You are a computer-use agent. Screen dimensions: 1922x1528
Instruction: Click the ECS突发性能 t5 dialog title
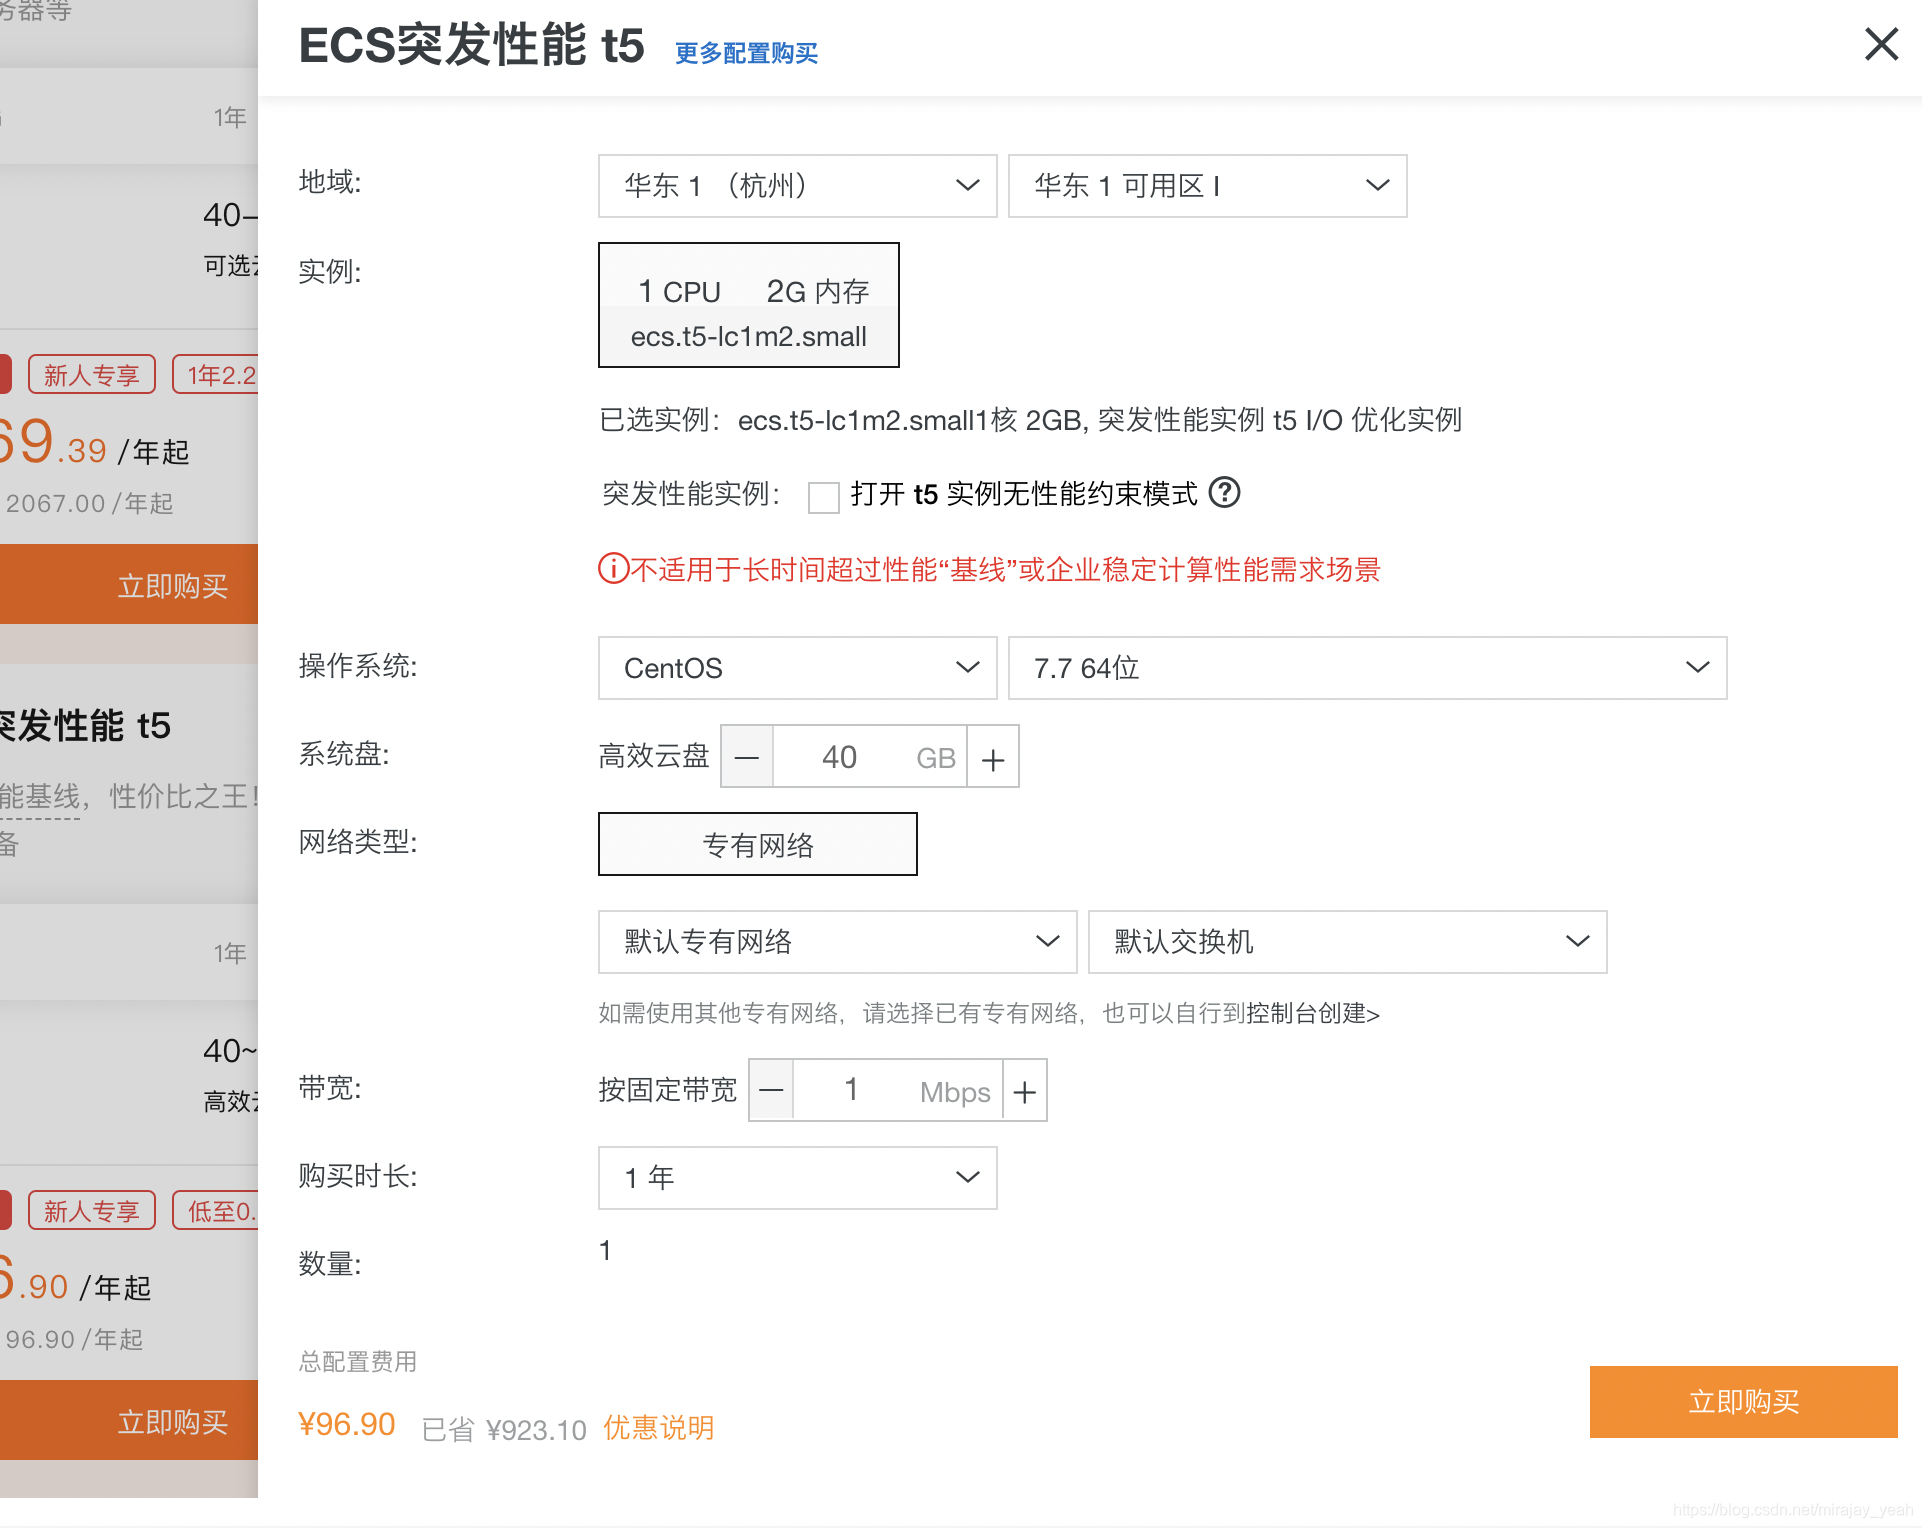[x=471, y=46]
